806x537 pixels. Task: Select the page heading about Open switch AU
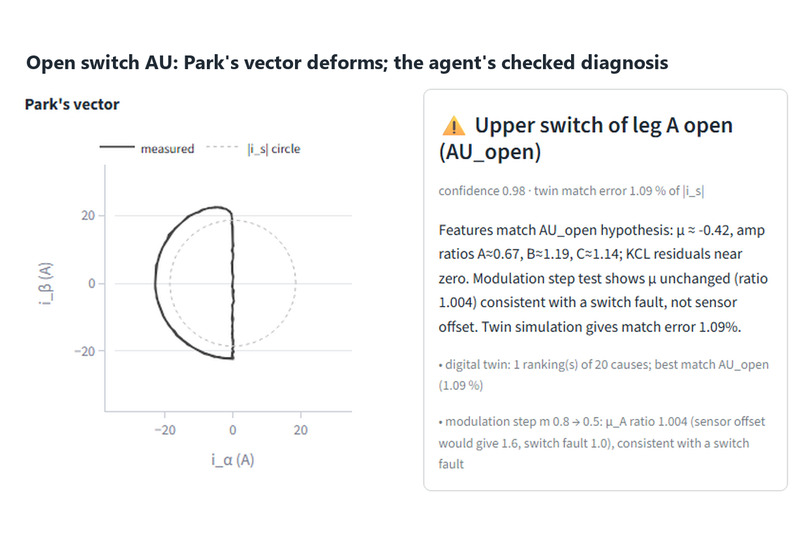tap(347, 63)
